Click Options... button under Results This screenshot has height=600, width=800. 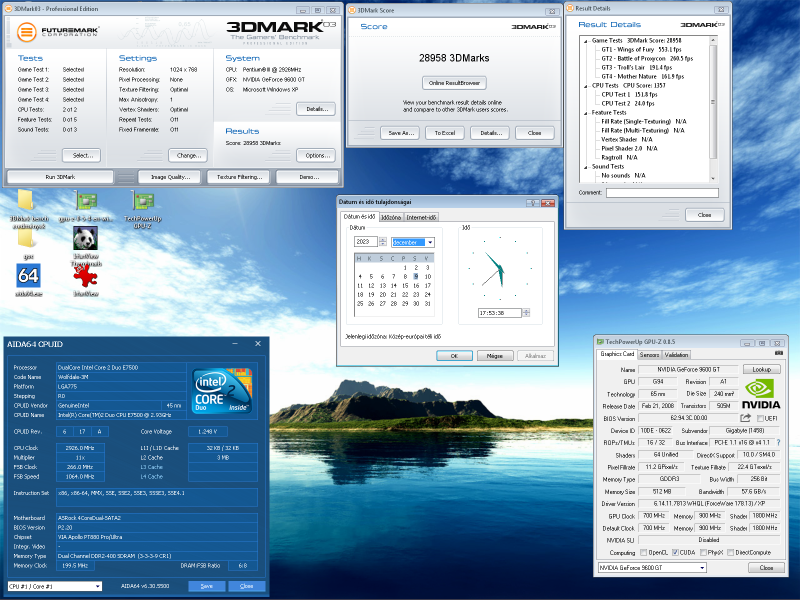tap(316, 156)
